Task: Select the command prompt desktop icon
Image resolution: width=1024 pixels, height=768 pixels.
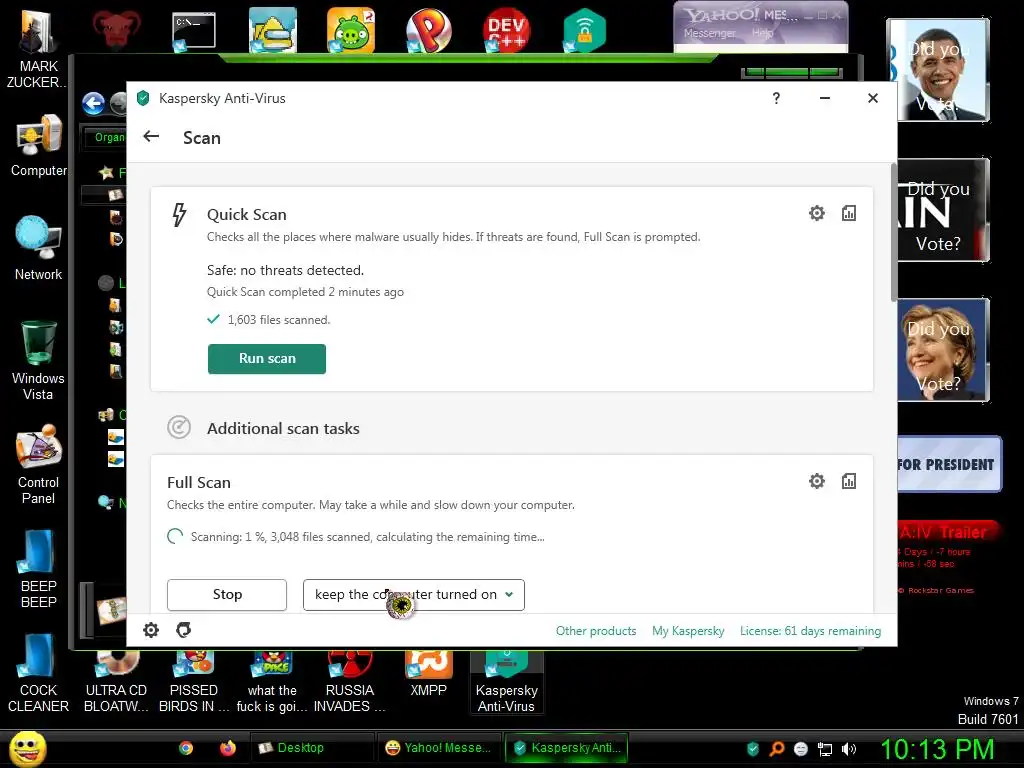Action: (x=193, y=31)
